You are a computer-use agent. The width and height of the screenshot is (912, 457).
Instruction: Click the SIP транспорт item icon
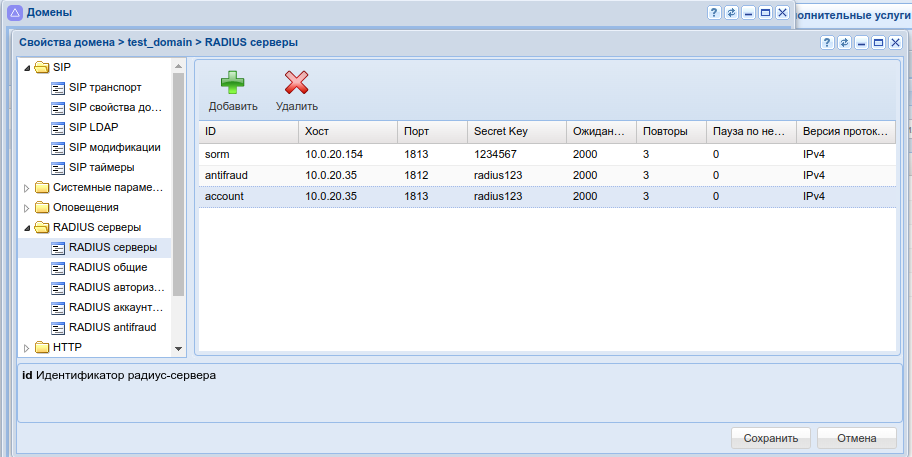[x=58, y=88]
